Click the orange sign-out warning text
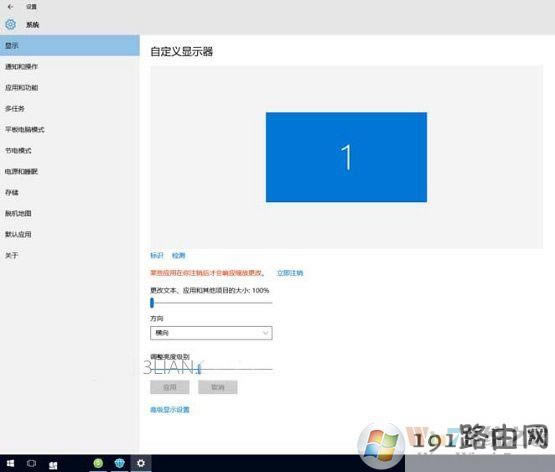 [207, 273]
